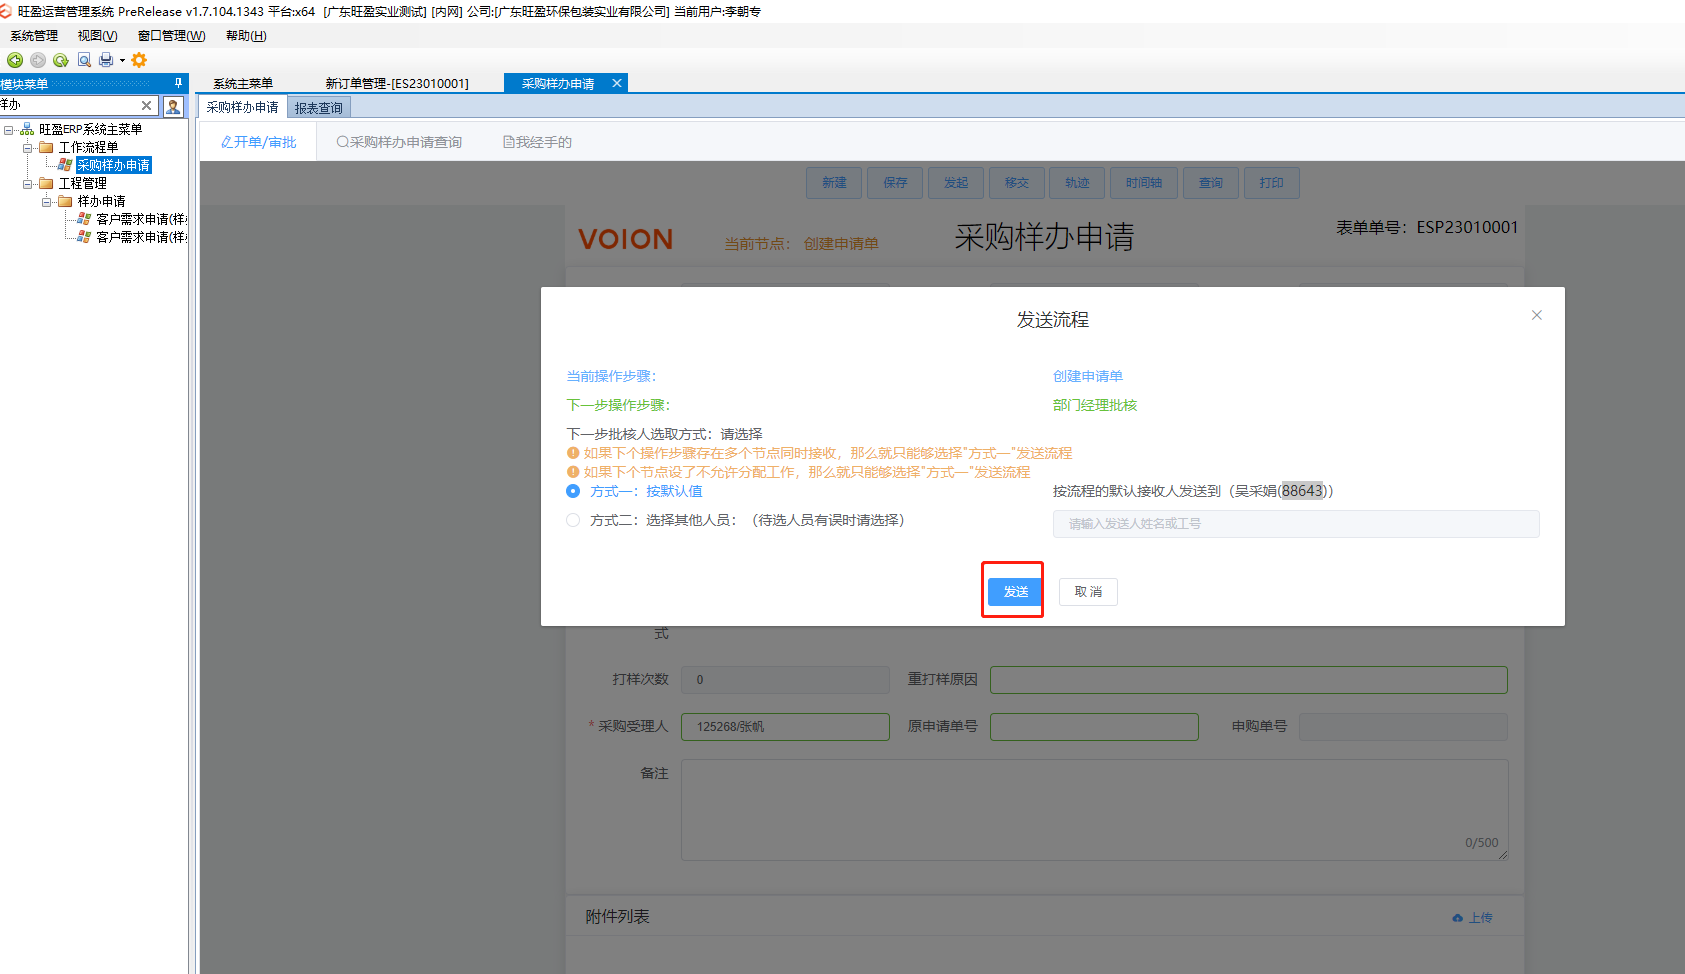Open the 开单/审批 tab
Image resolution: width=1685 pixels, height=974 pixels.
(x=259, y=142)
